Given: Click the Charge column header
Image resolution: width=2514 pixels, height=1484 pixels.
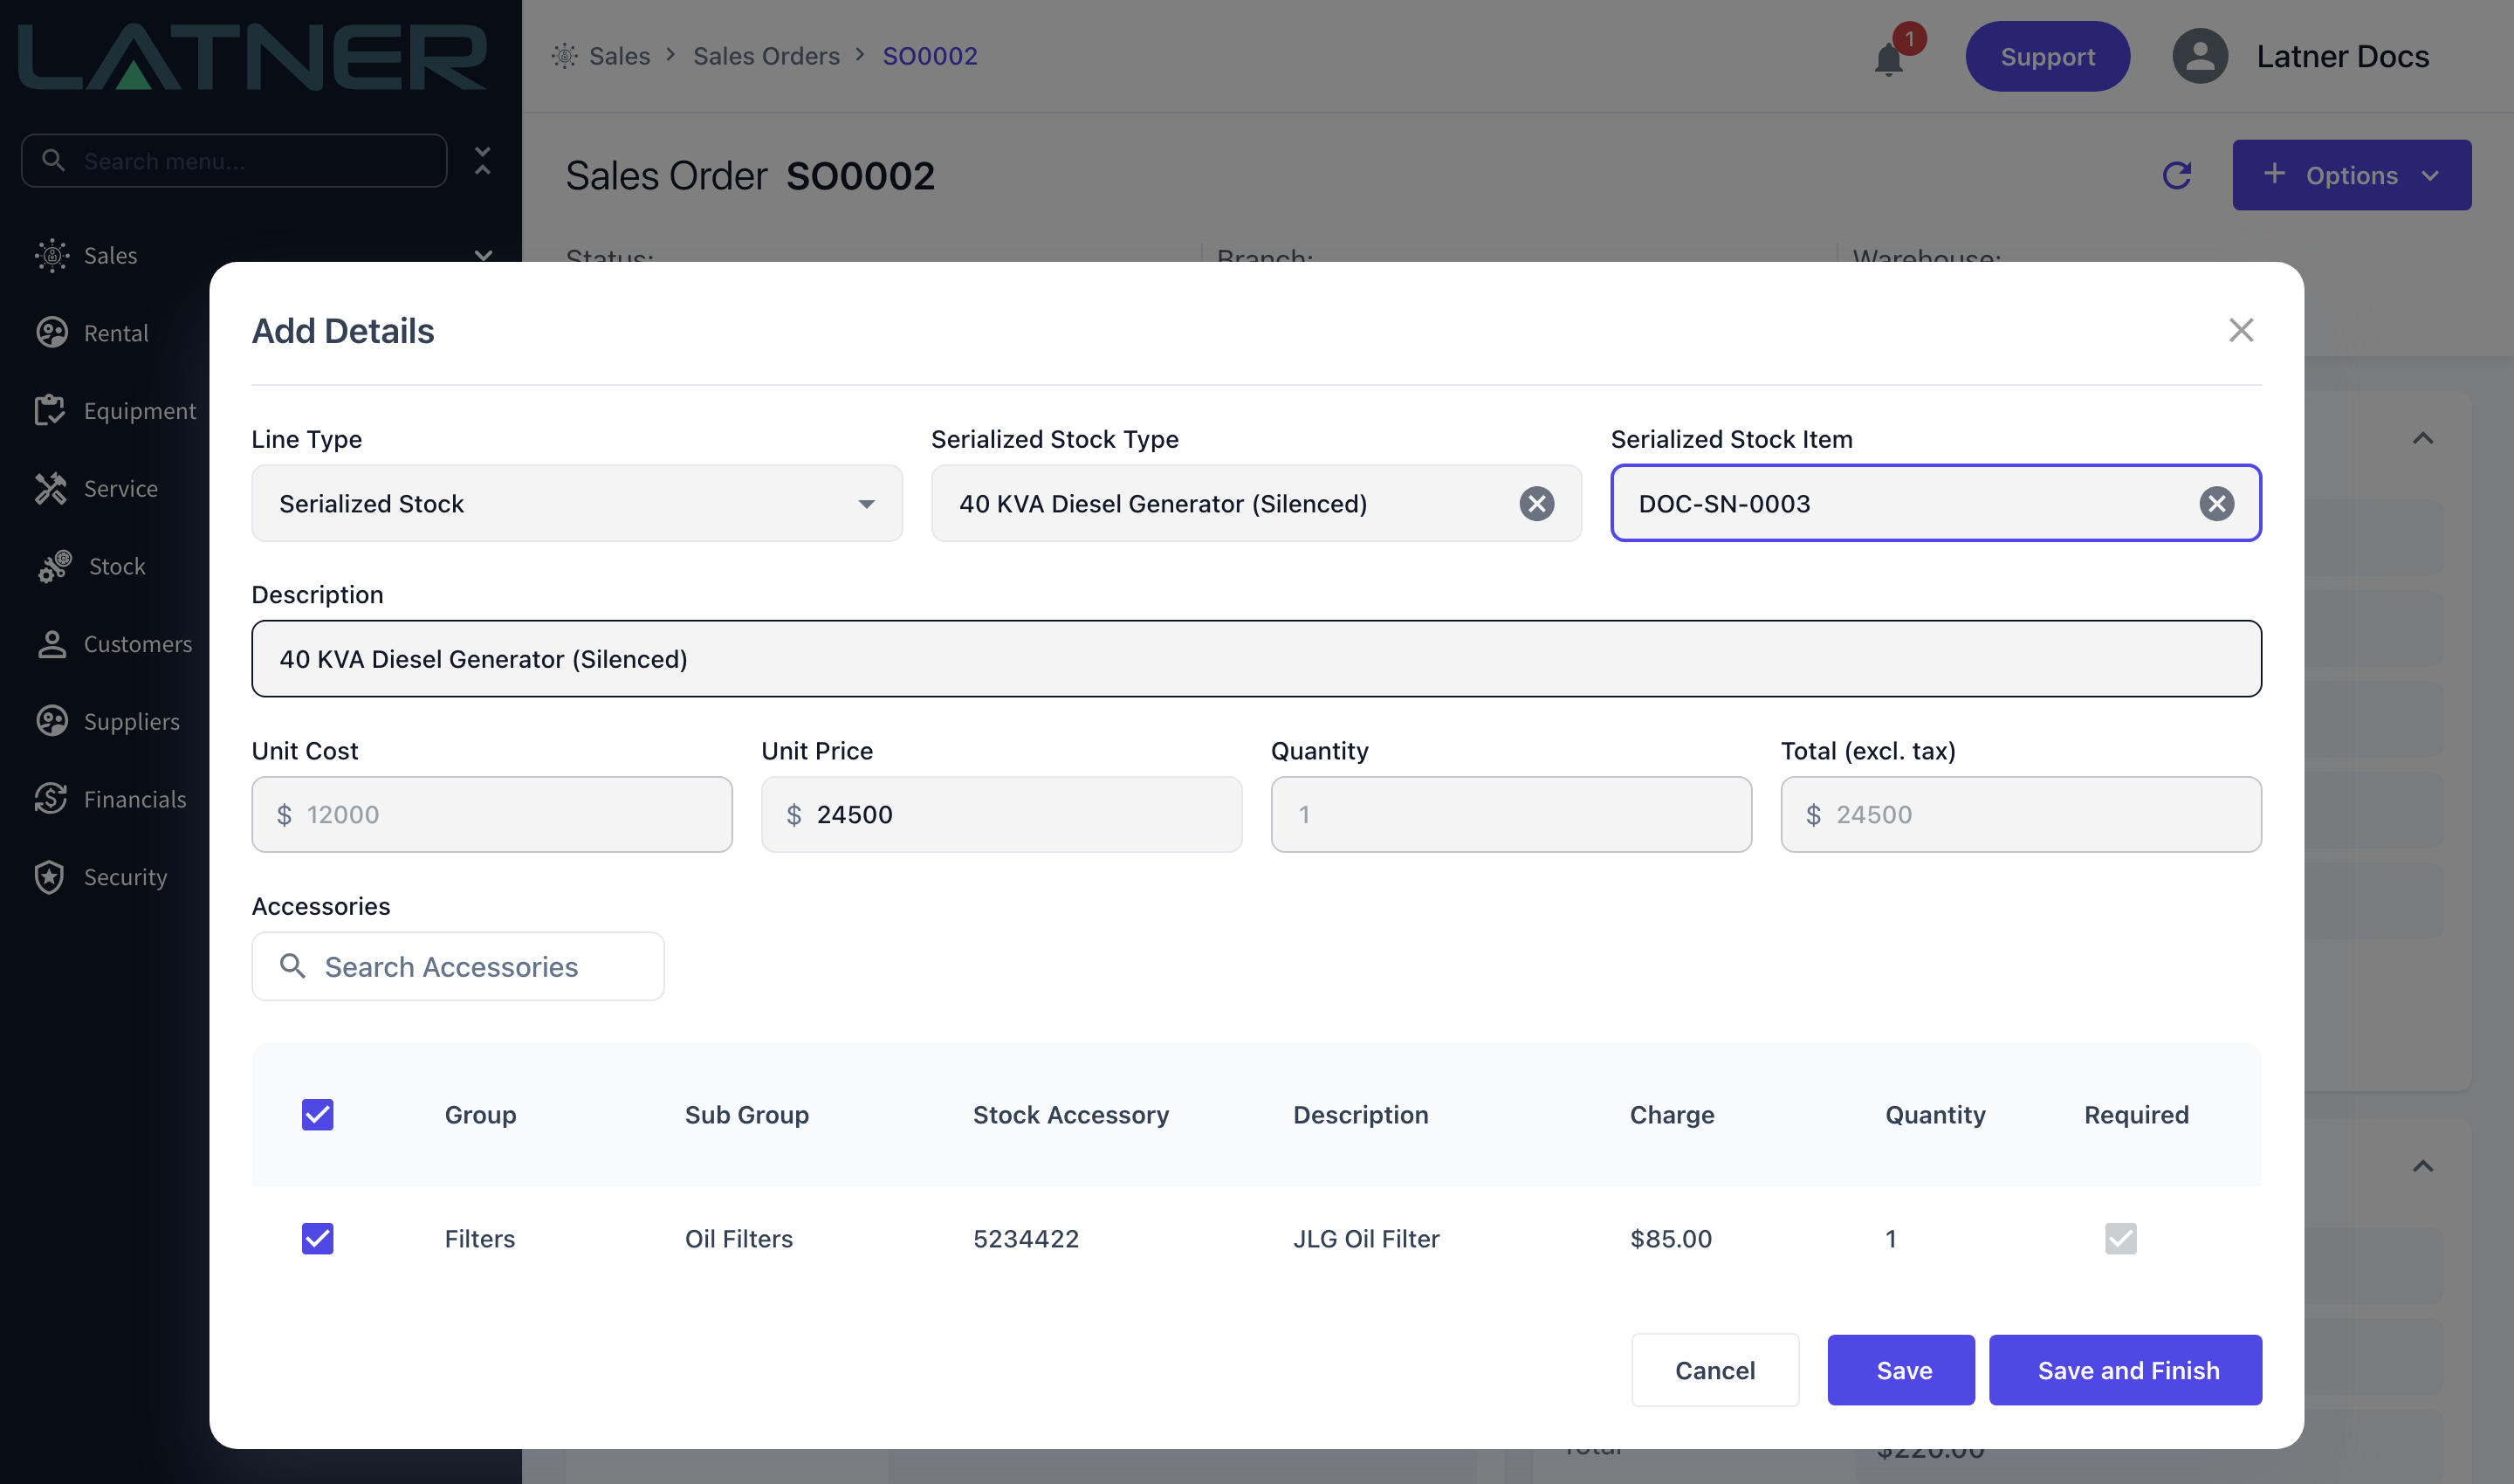Looking at the screenshot, I should tap(1671, 1114).
